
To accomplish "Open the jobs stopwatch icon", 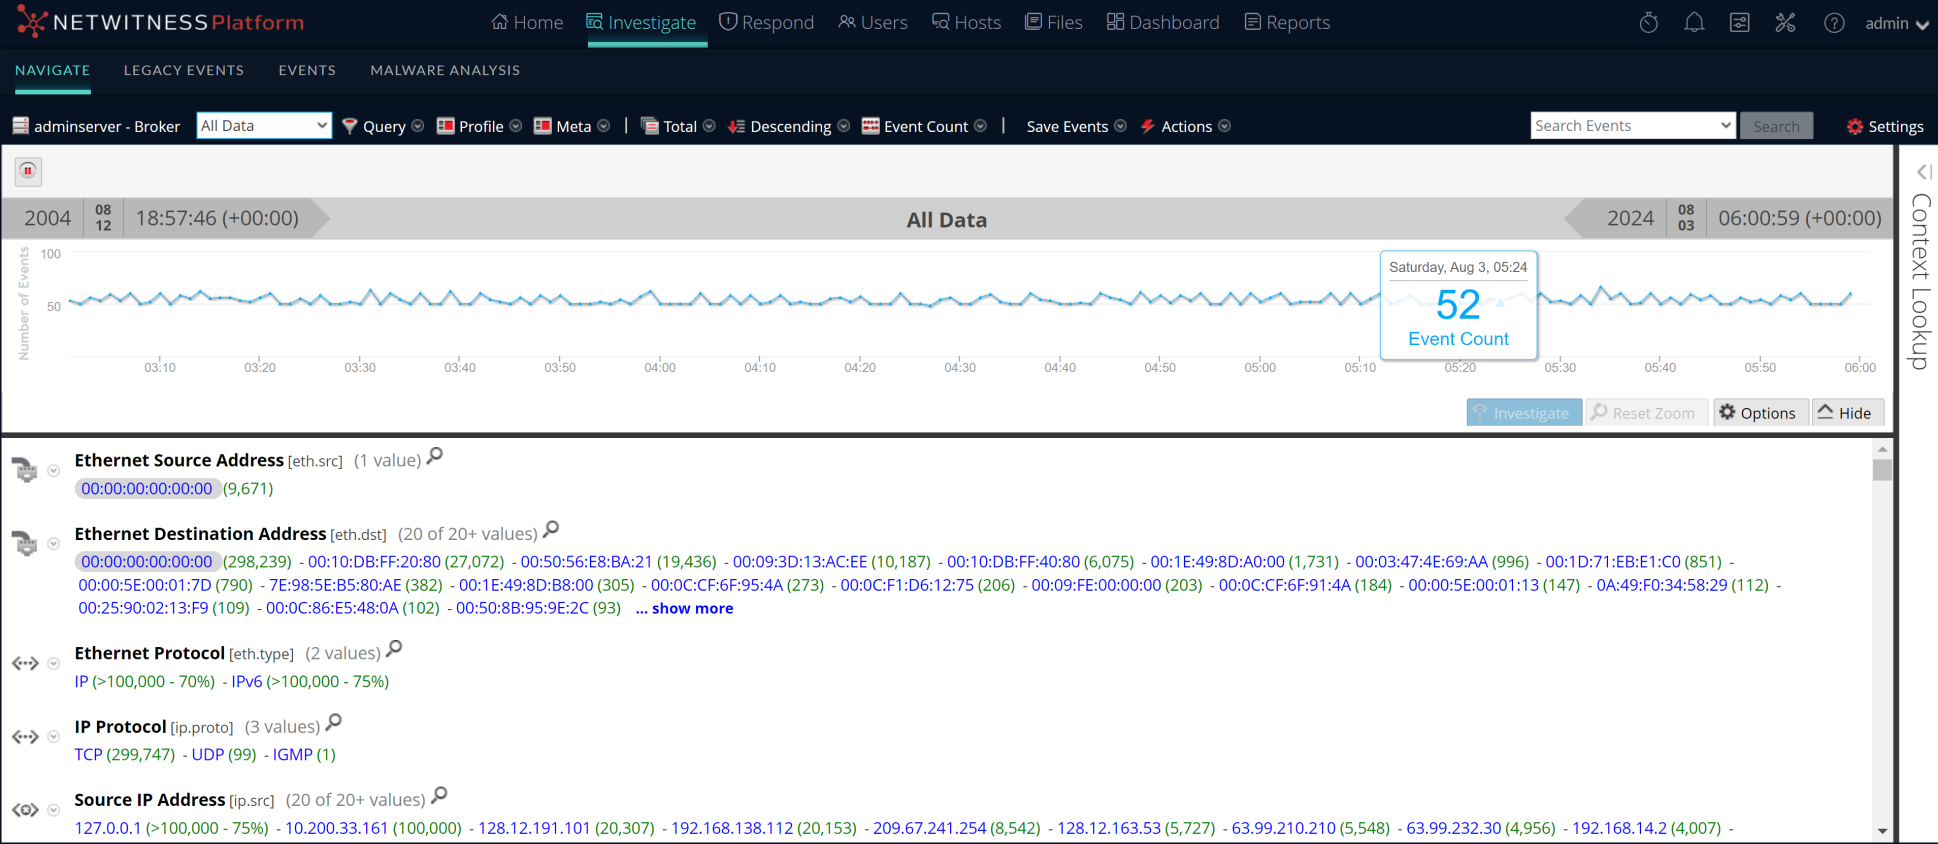I will 1648,22.
